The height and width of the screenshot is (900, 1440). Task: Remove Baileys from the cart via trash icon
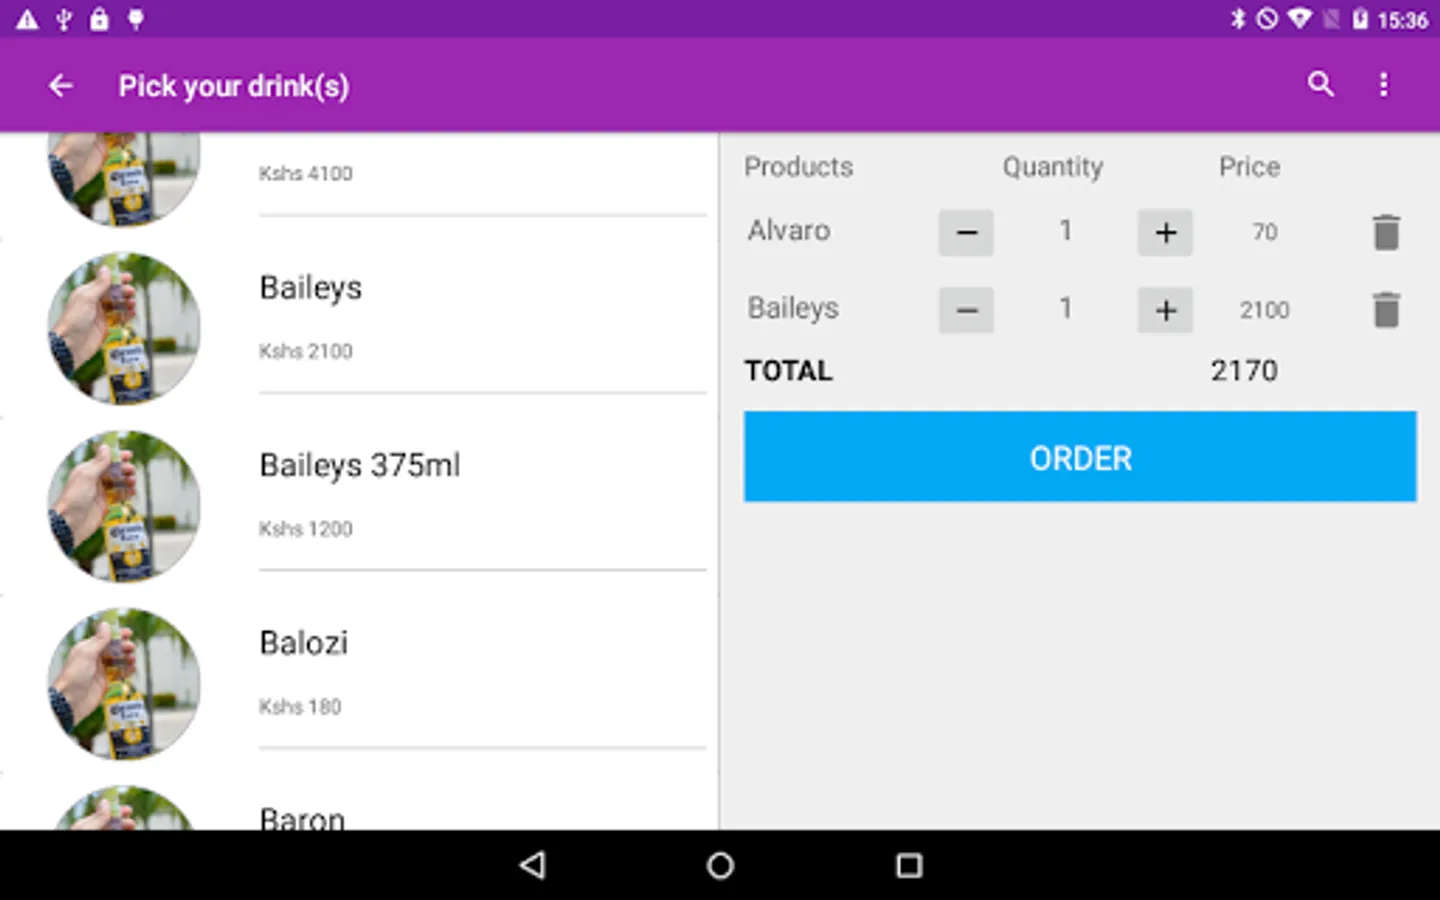coord(1386,310)
